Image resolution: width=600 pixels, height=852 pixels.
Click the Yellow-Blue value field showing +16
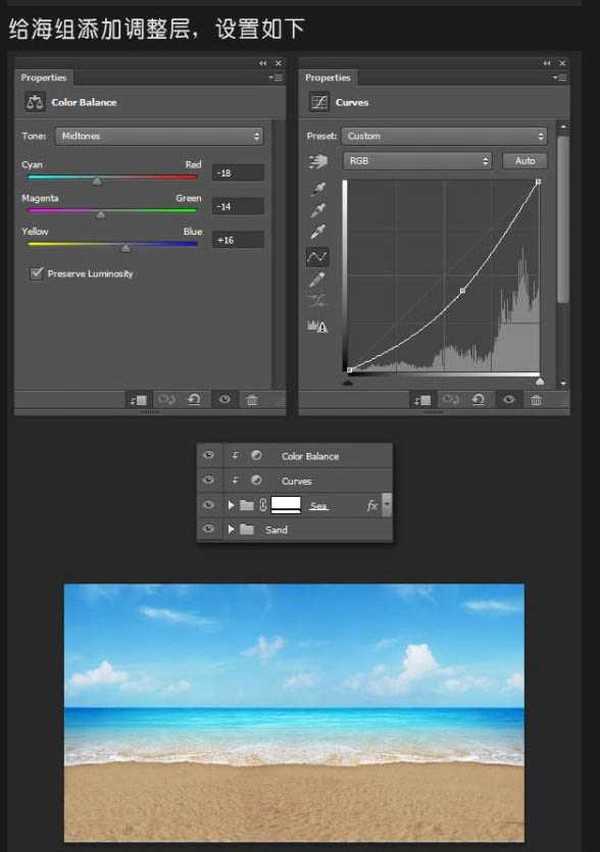click(x=238, y=240)
